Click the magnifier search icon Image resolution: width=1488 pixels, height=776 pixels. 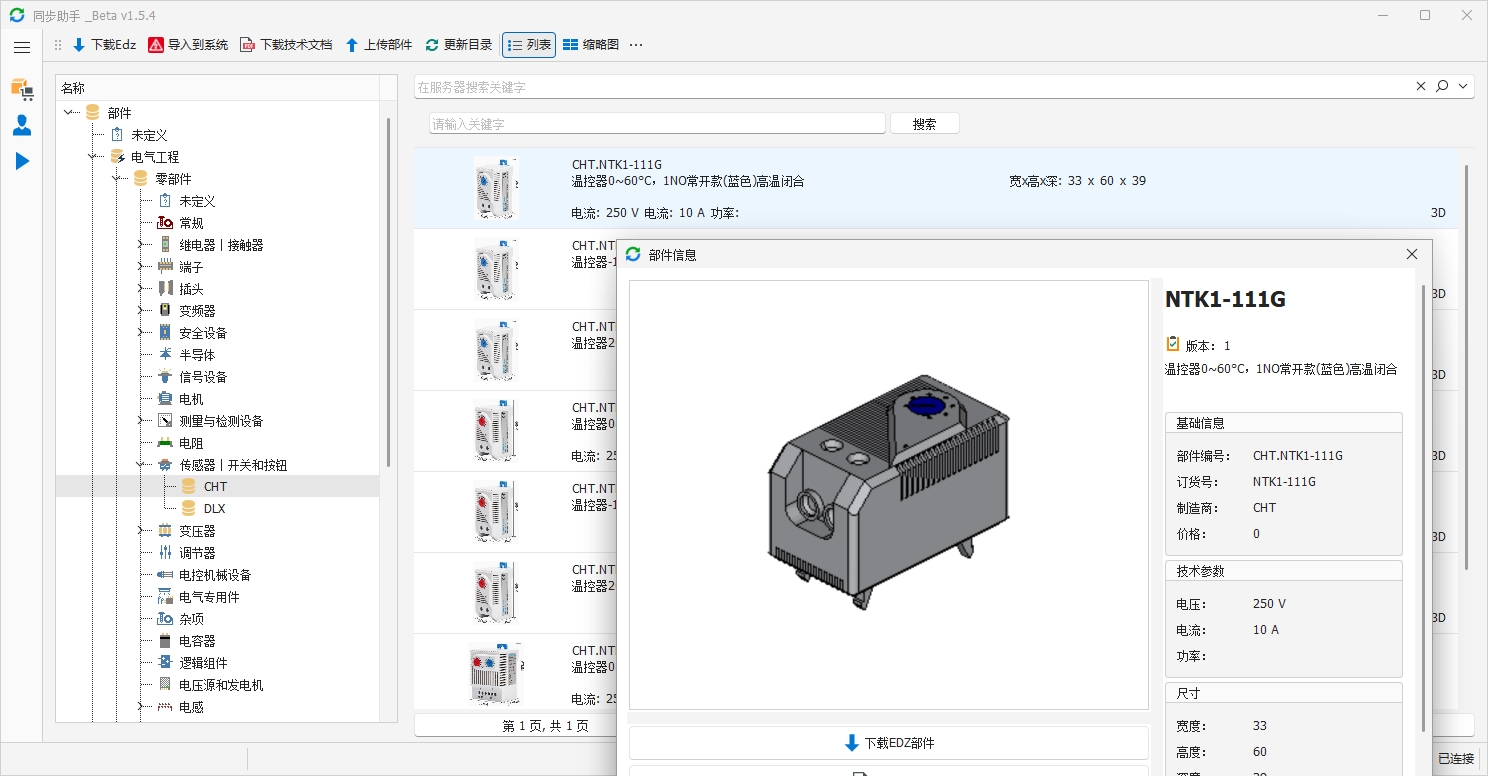(x=1442, y=87)
